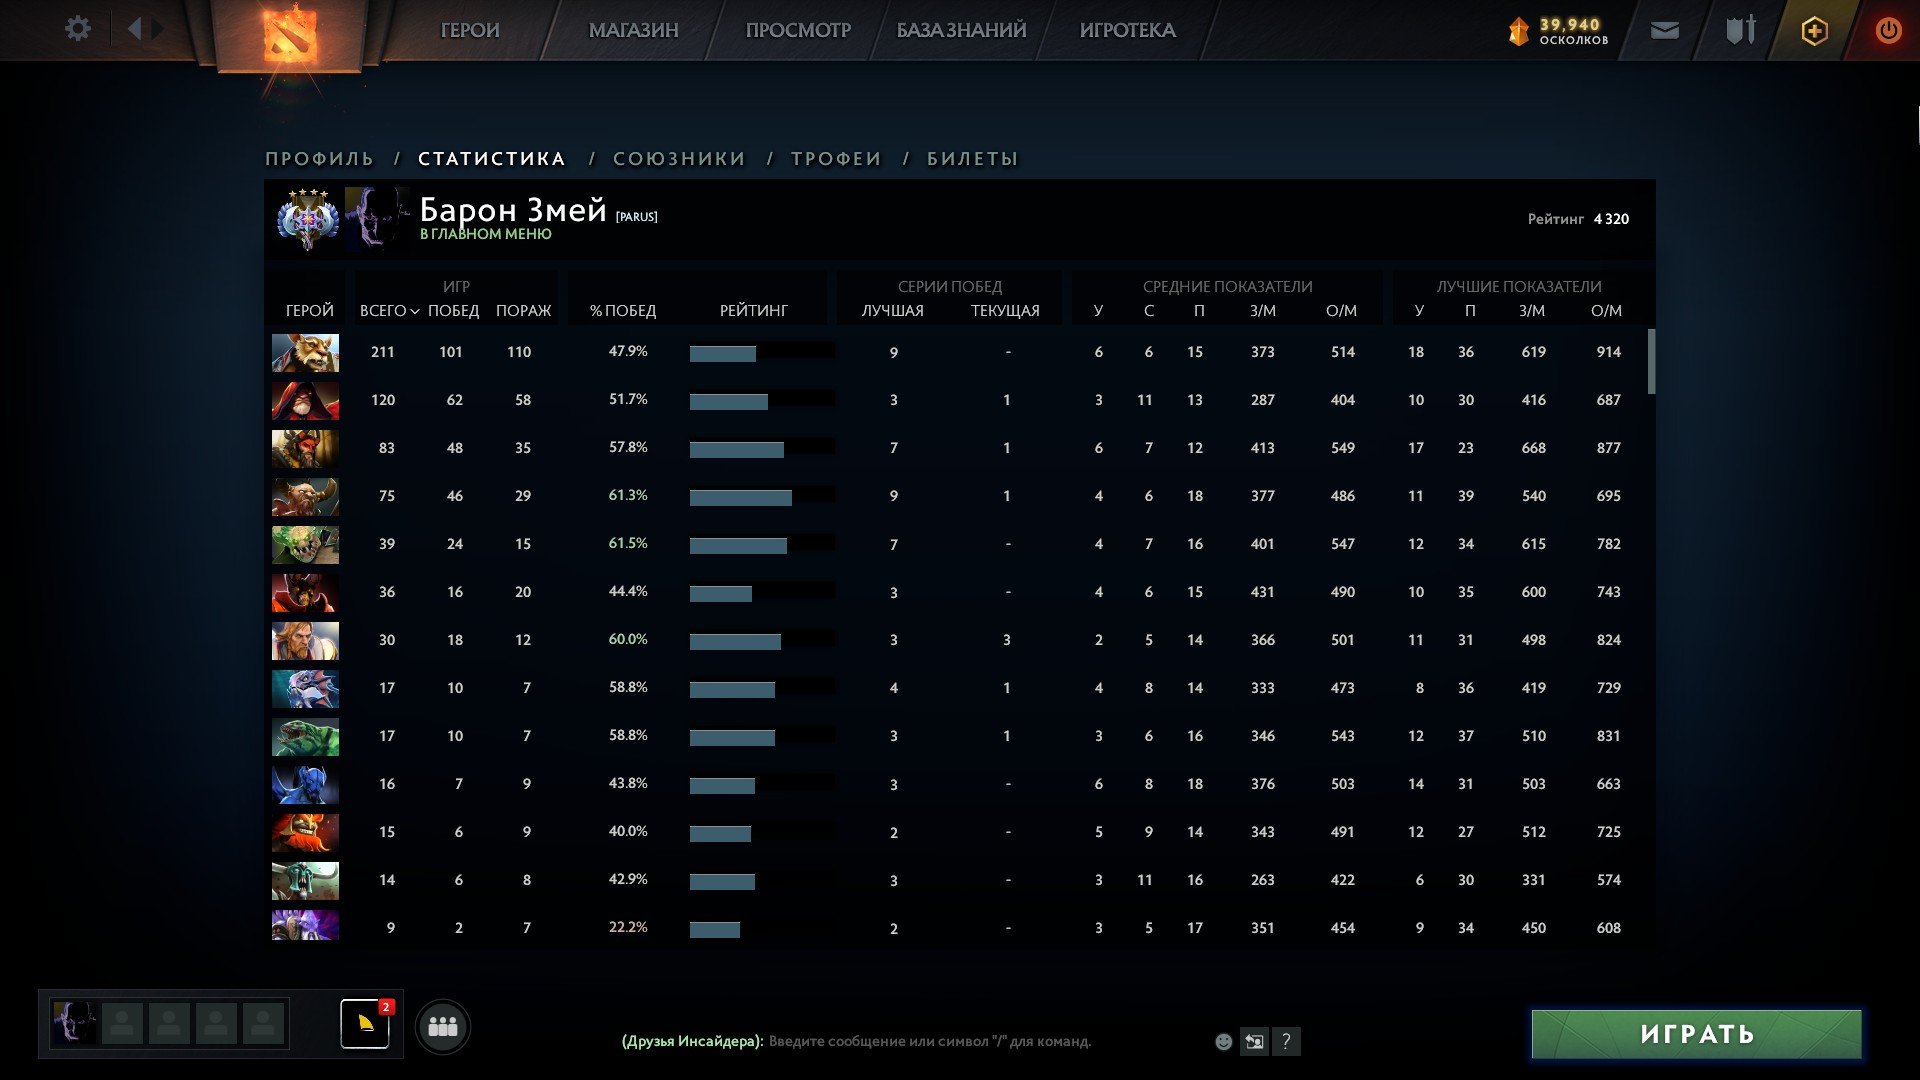This screenshot has width=1920, height=1080.
Task: Click the Dota Plus hexagon icon
Action: click(1814, 31)
